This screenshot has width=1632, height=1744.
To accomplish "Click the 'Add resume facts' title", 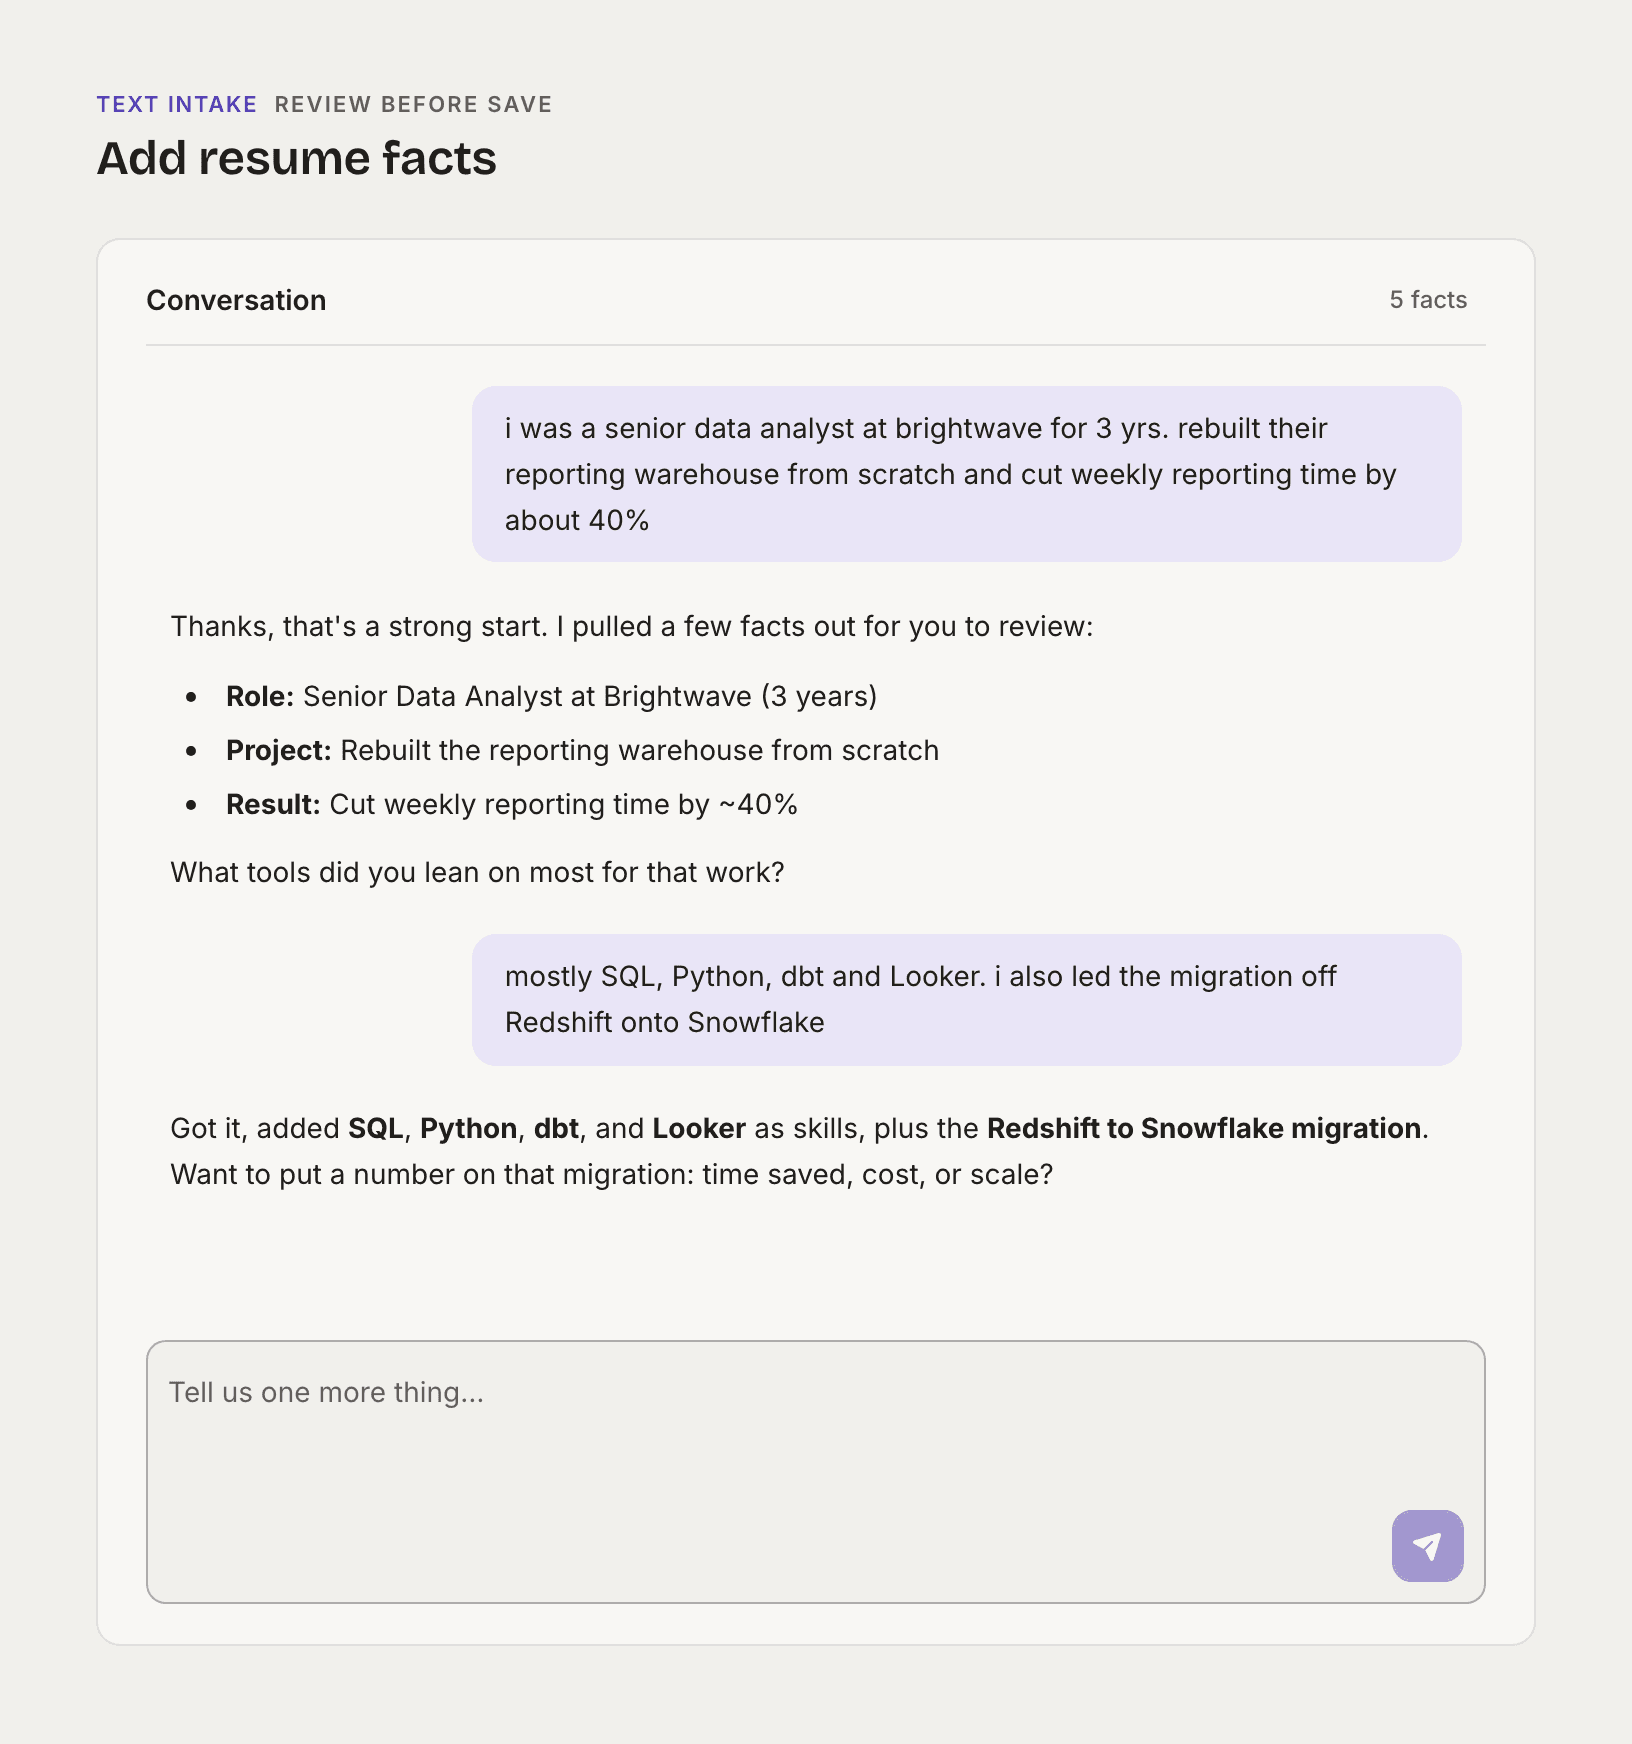I will click(297, 158).
